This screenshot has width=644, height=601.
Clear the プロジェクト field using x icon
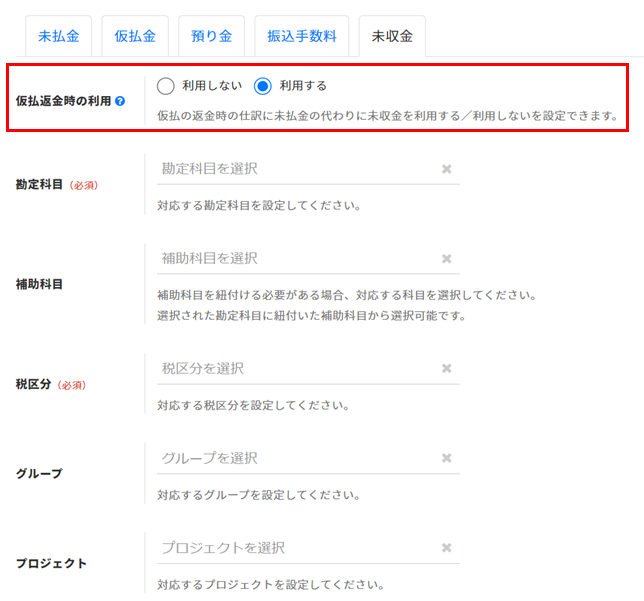[447, 548]
